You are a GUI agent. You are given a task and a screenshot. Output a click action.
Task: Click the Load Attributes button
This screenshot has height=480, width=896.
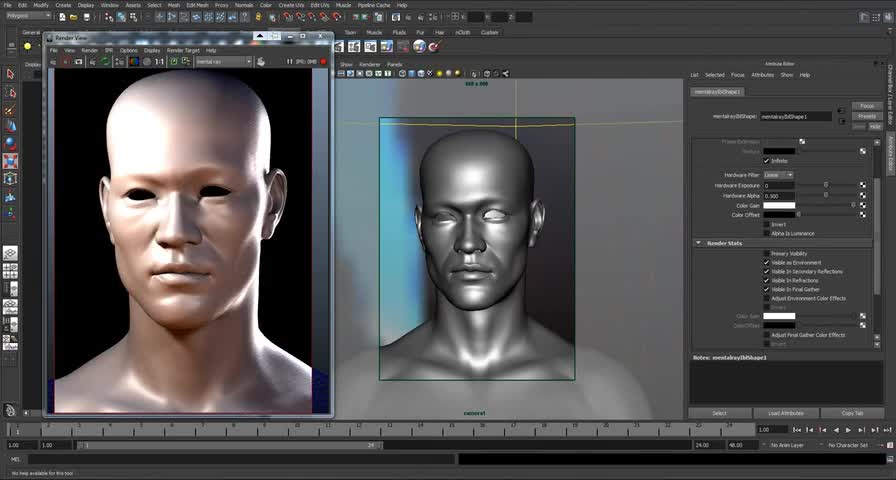click(x=785, y=413)
